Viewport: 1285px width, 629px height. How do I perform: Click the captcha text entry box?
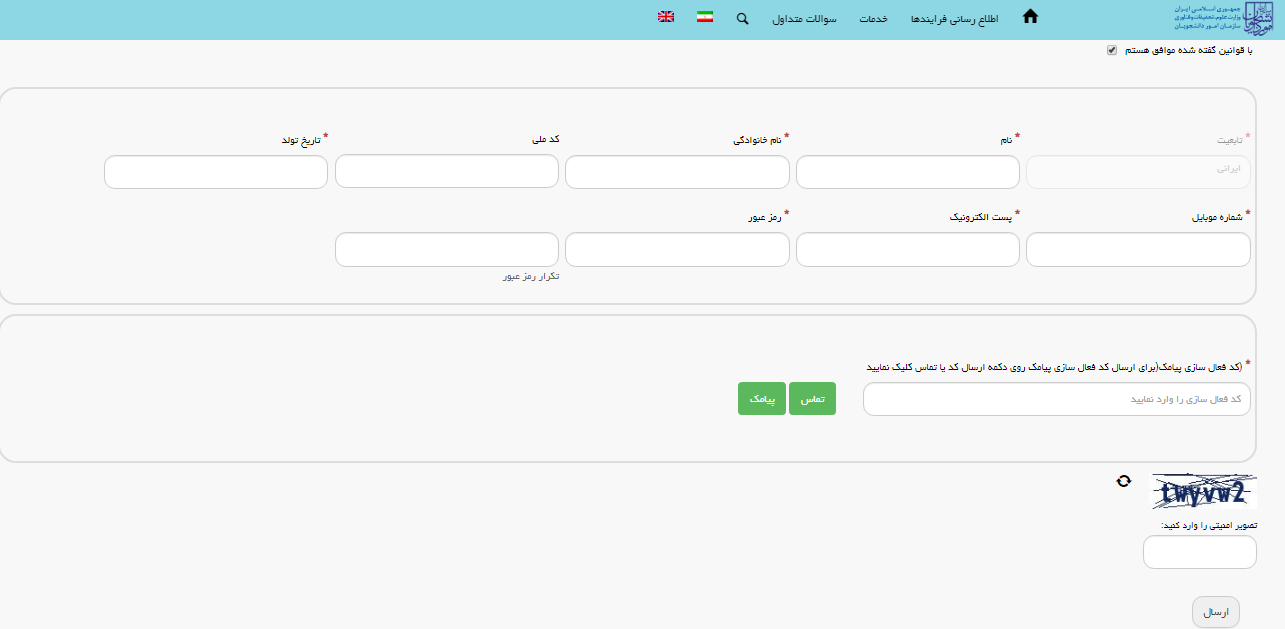click(1199, 552)
